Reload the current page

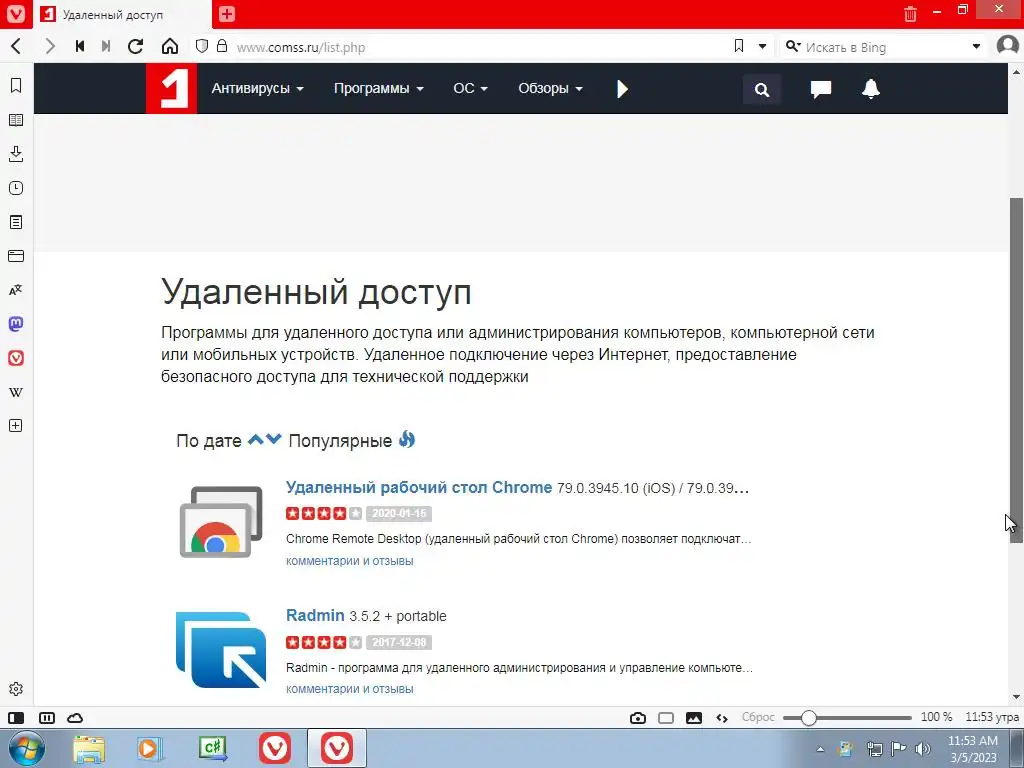click(x=135, y=46)
